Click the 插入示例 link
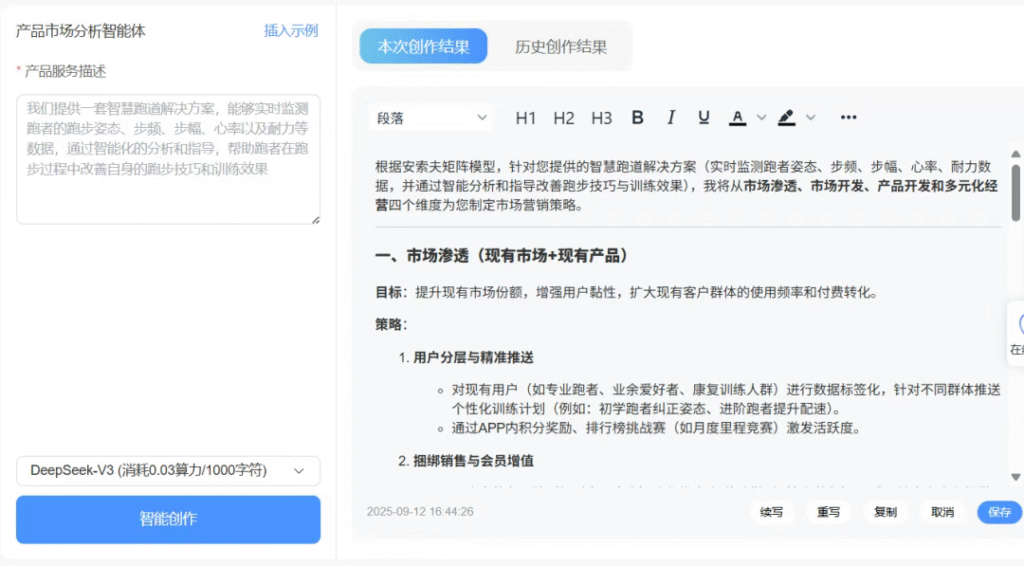The image size is (1024, 566). coord(290,31)
